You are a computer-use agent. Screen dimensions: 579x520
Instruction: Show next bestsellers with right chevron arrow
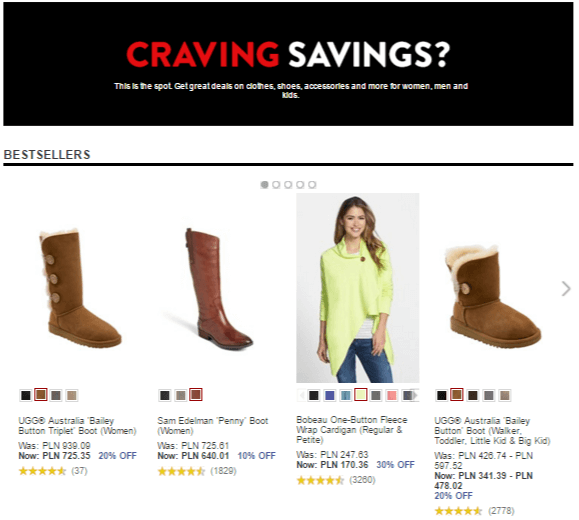coord(566,289)
